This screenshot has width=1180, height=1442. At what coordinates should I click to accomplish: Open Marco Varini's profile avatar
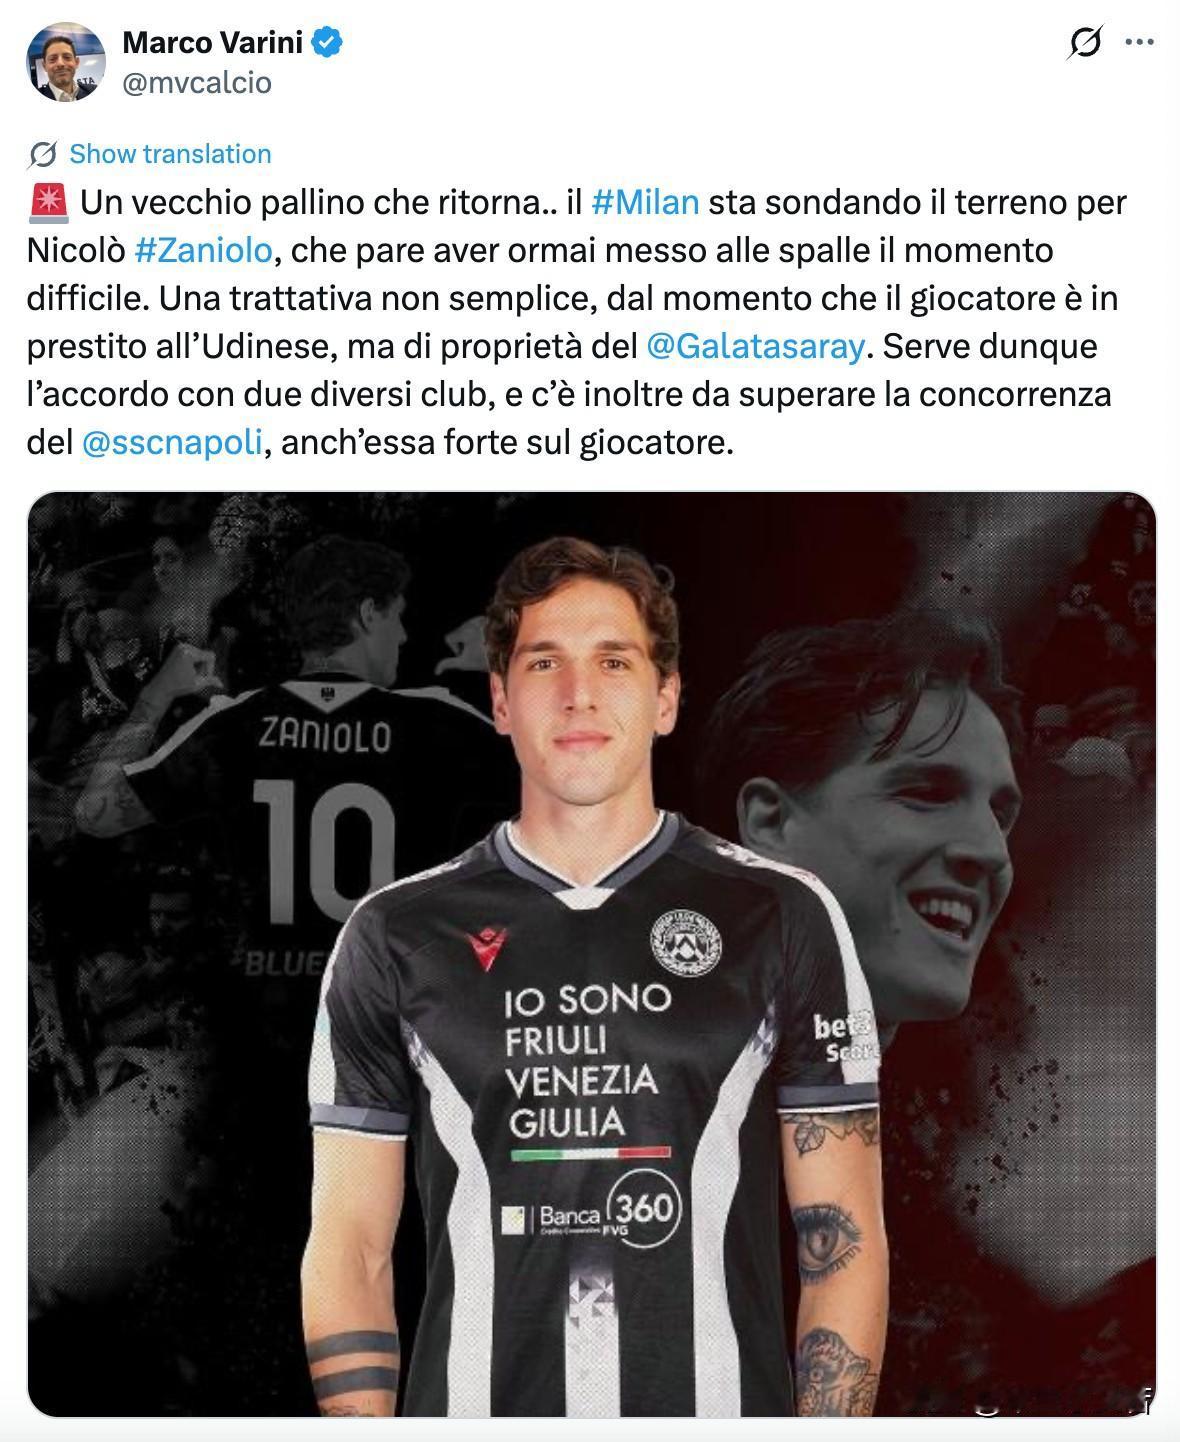click(x=65, y=61)
